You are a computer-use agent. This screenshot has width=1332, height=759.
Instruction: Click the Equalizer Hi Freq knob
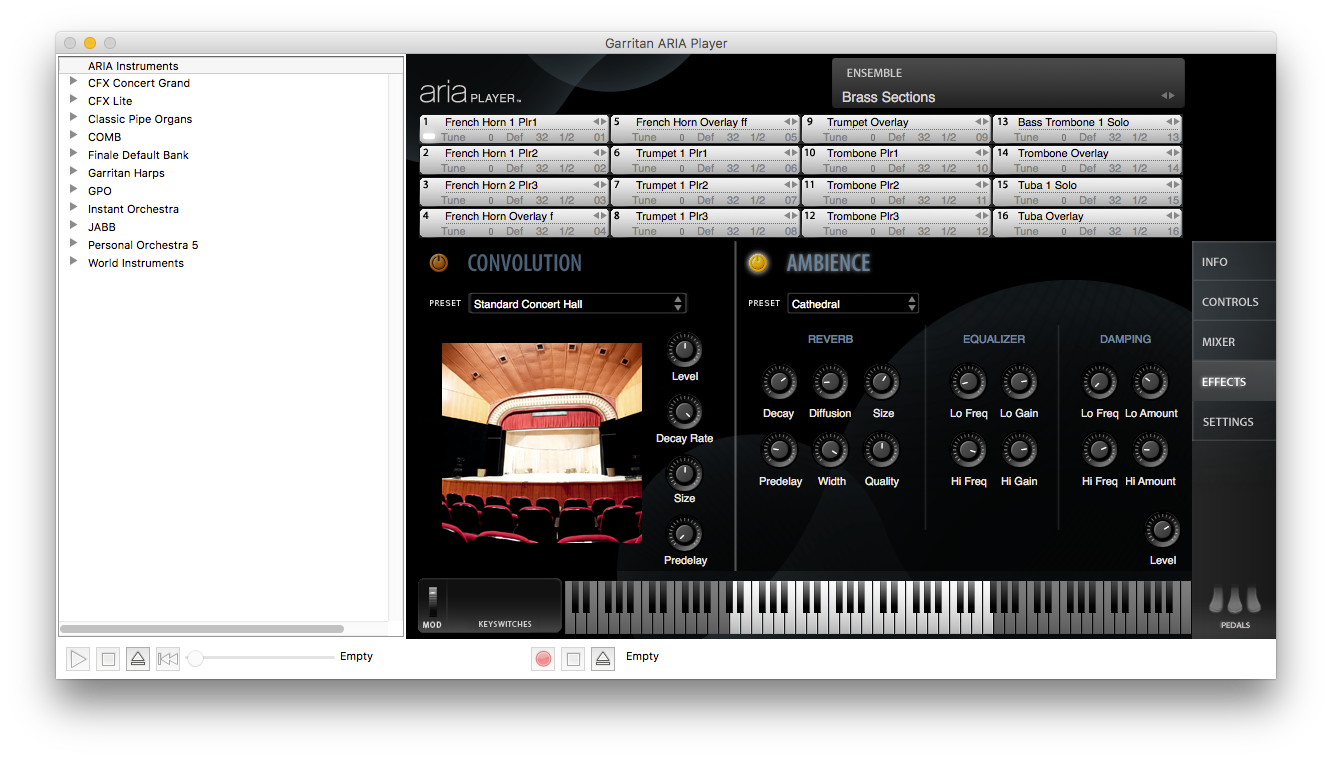(968, 450)
